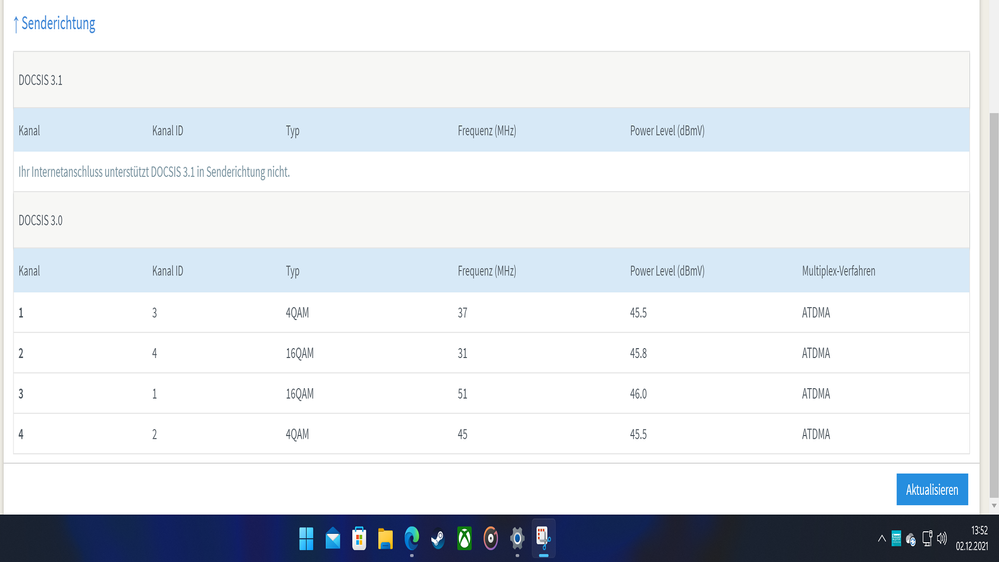The height and width of the screenshot is (562, 999).
Task: Click frequency value 31
Action: pyautogui.click(x=463, y=353)
